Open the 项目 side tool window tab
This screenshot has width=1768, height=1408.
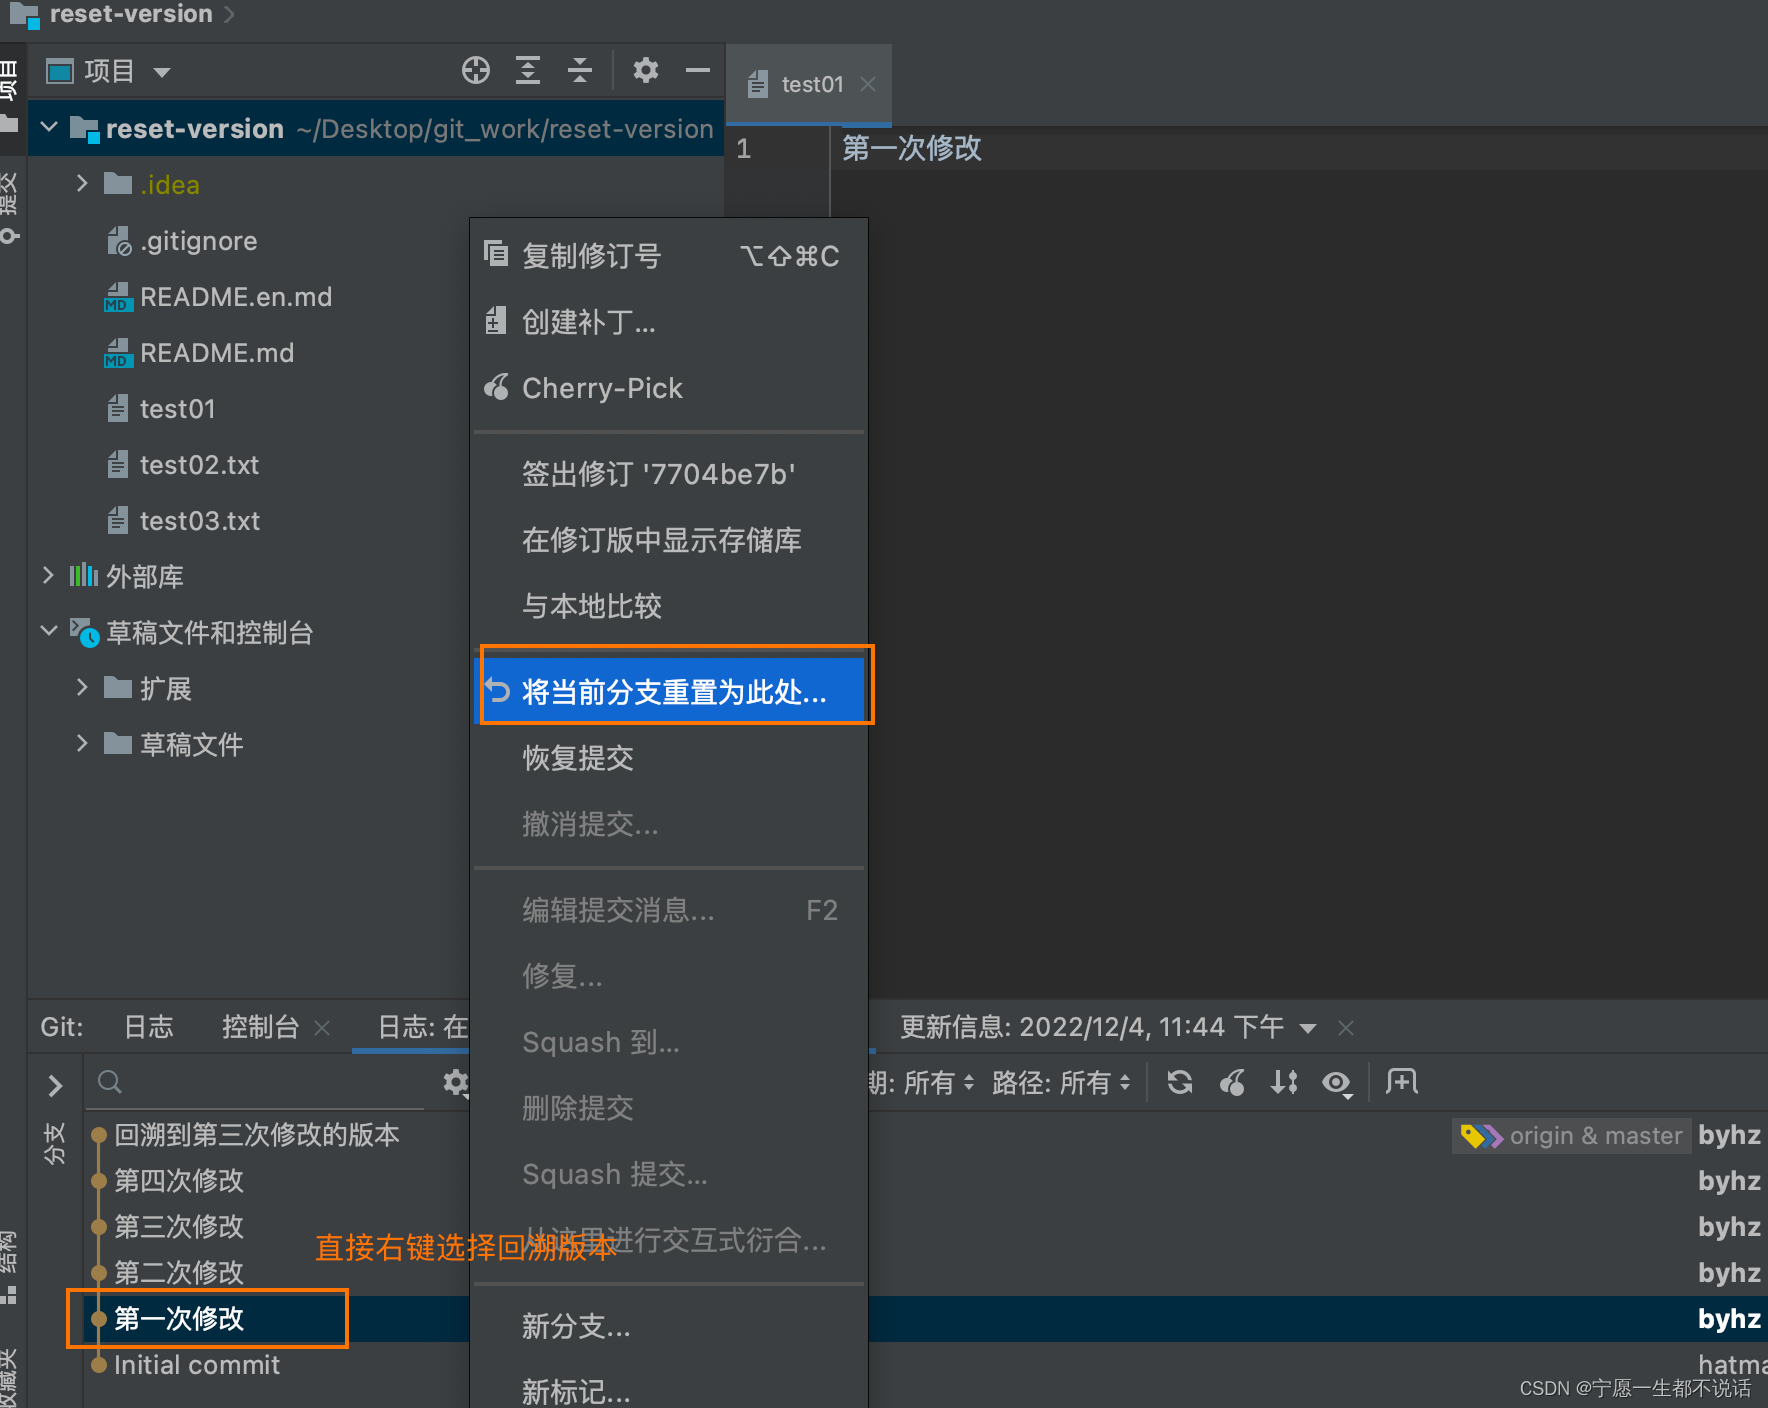click(10, 95)
